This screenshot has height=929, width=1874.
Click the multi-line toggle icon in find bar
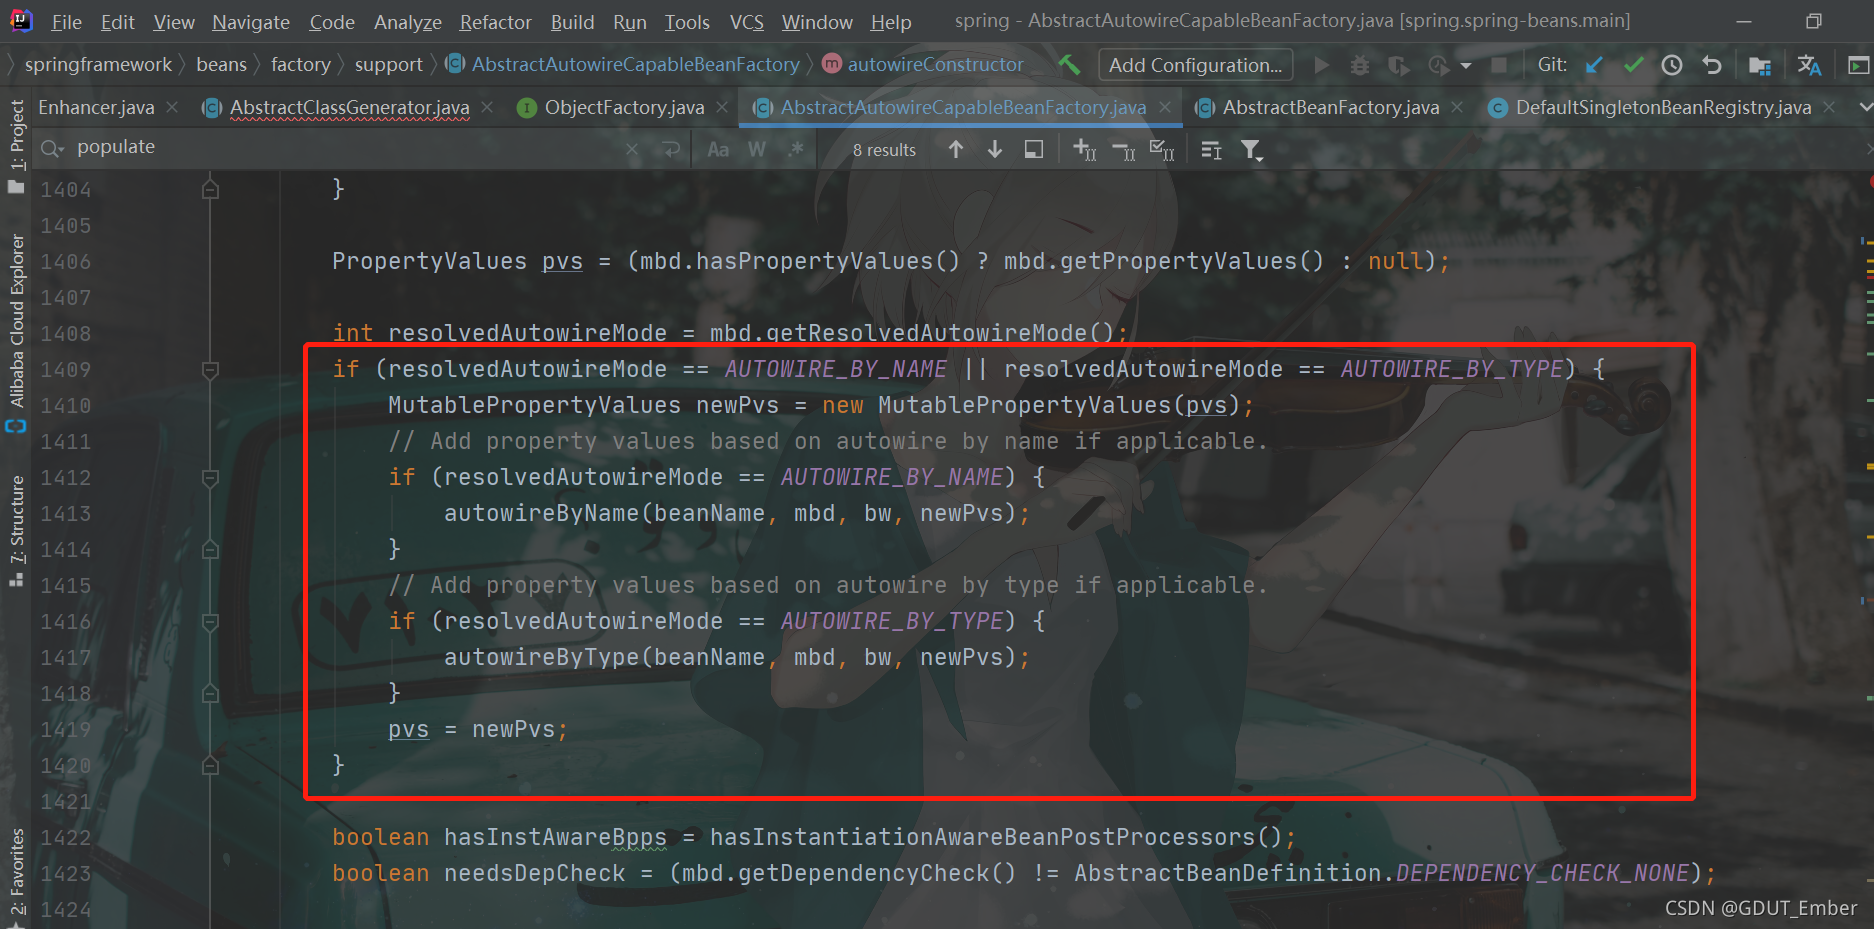point(1211,150)
